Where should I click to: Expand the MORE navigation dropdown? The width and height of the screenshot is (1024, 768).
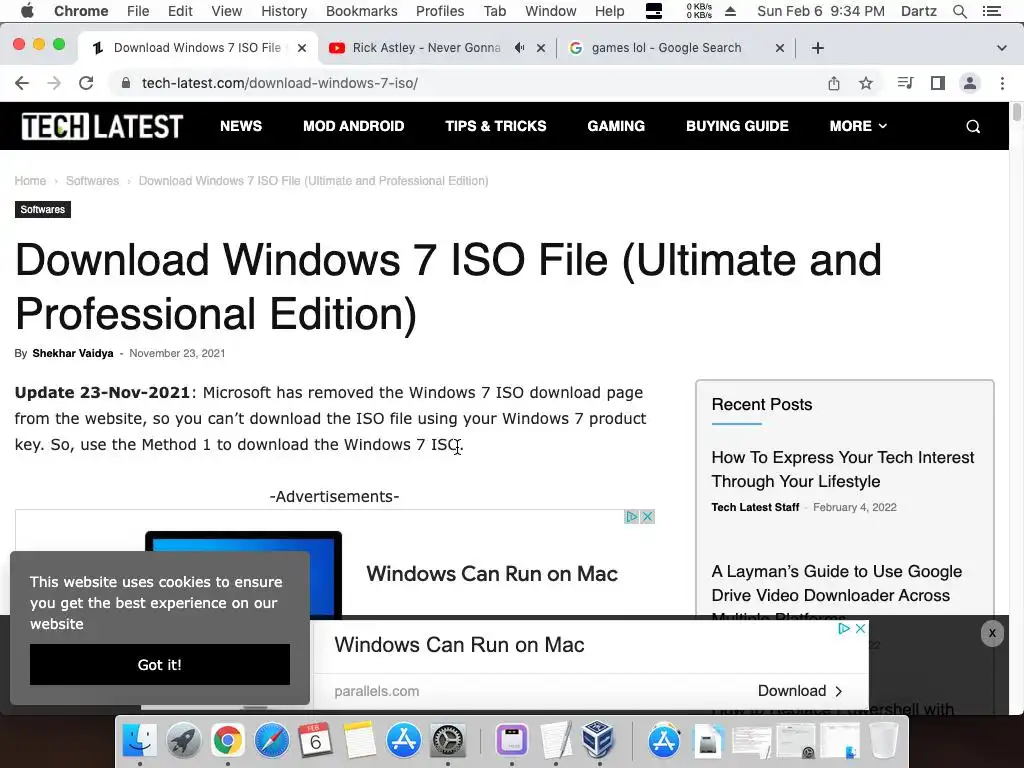(857, 126)
